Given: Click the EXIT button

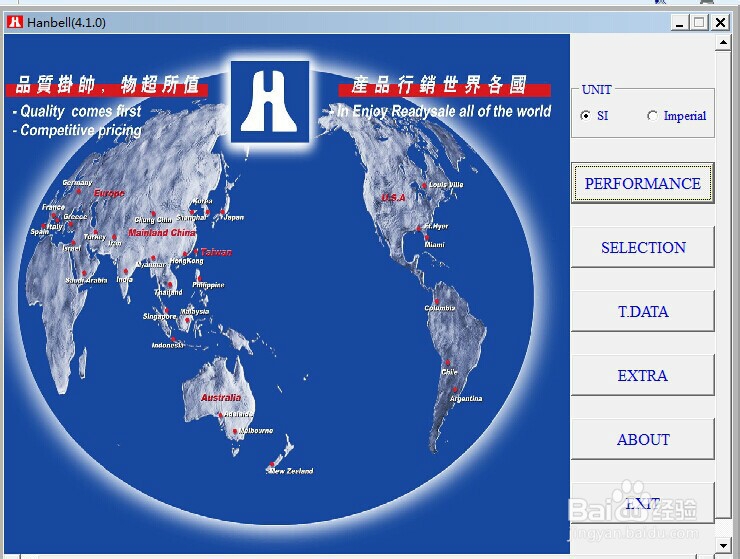Looking at the screenshot, I should coord(642,503).
